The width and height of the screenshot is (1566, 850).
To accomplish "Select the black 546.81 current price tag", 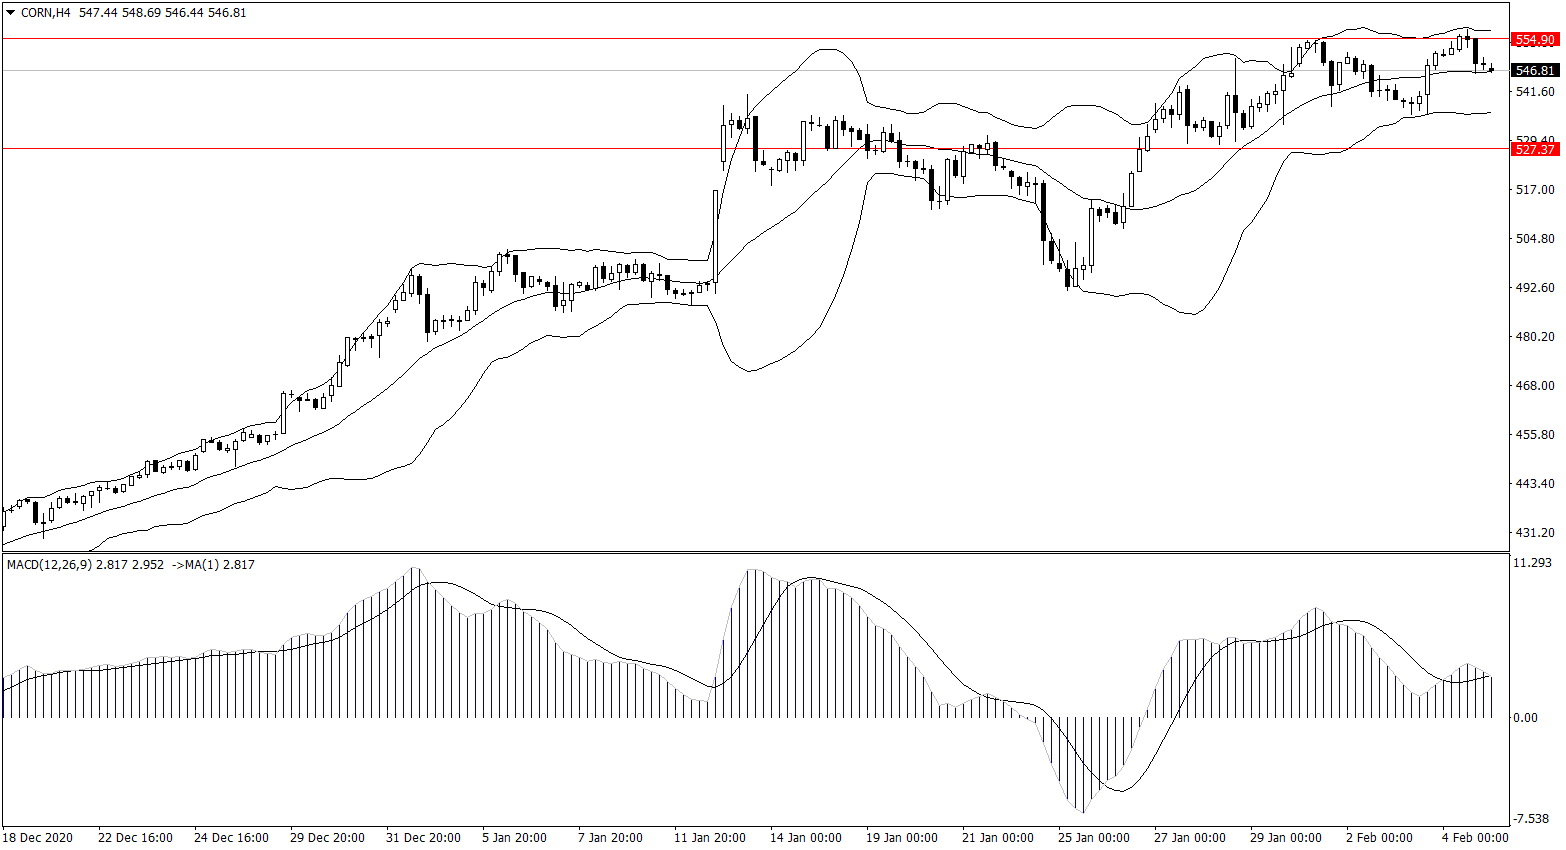I will [x=1535, y=71].
